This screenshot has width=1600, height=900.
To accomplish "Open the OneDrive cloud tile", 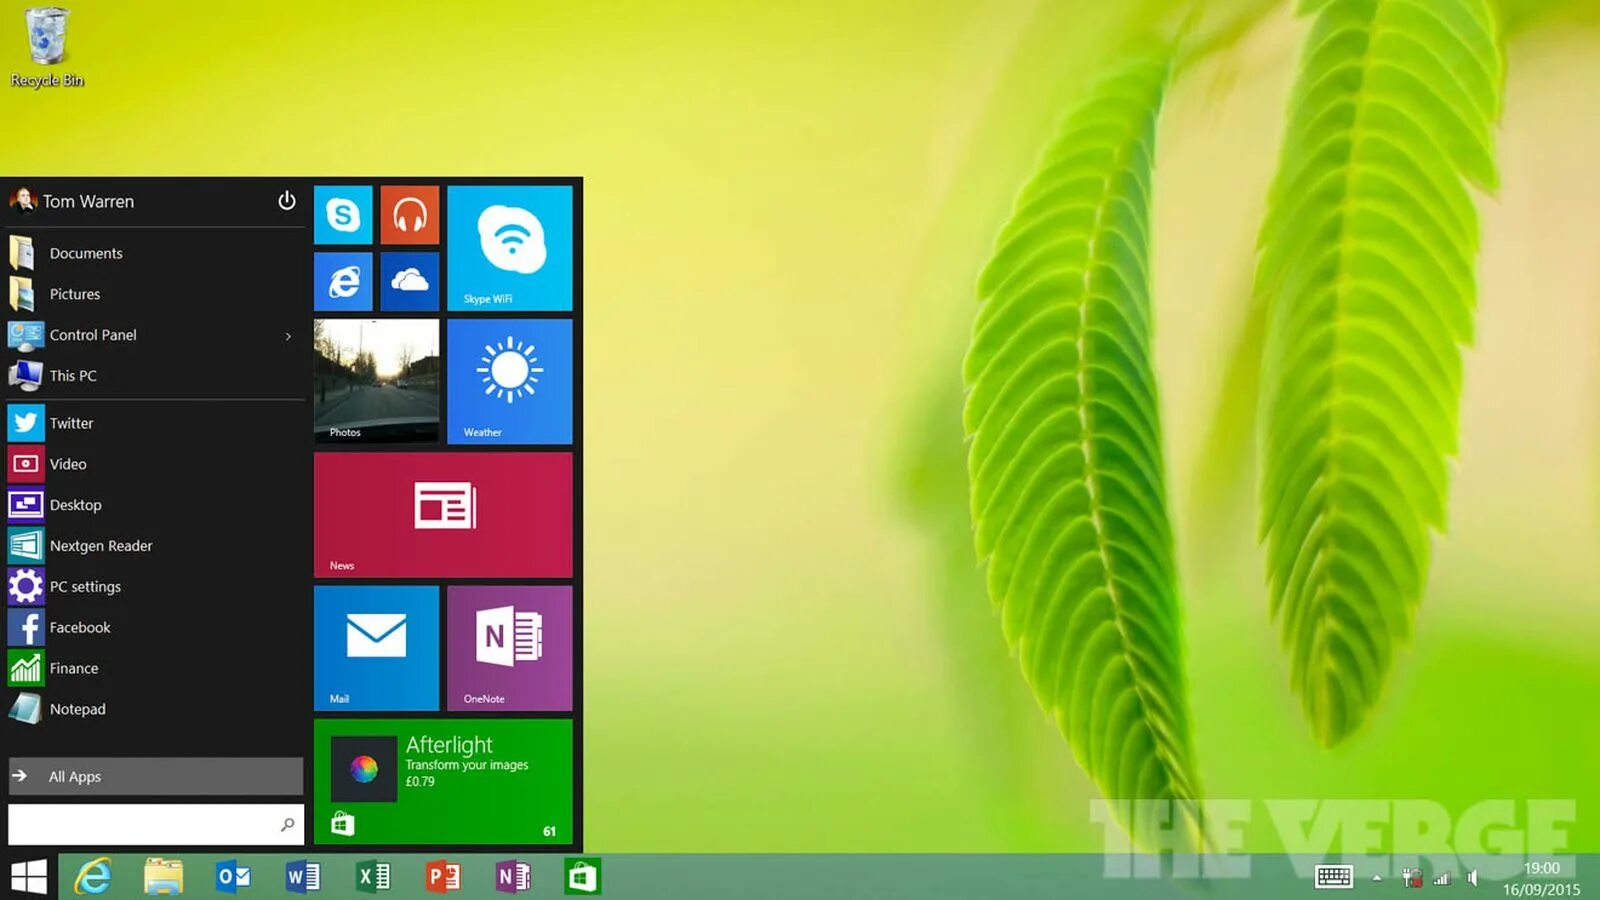I will [x=410, y=282].
